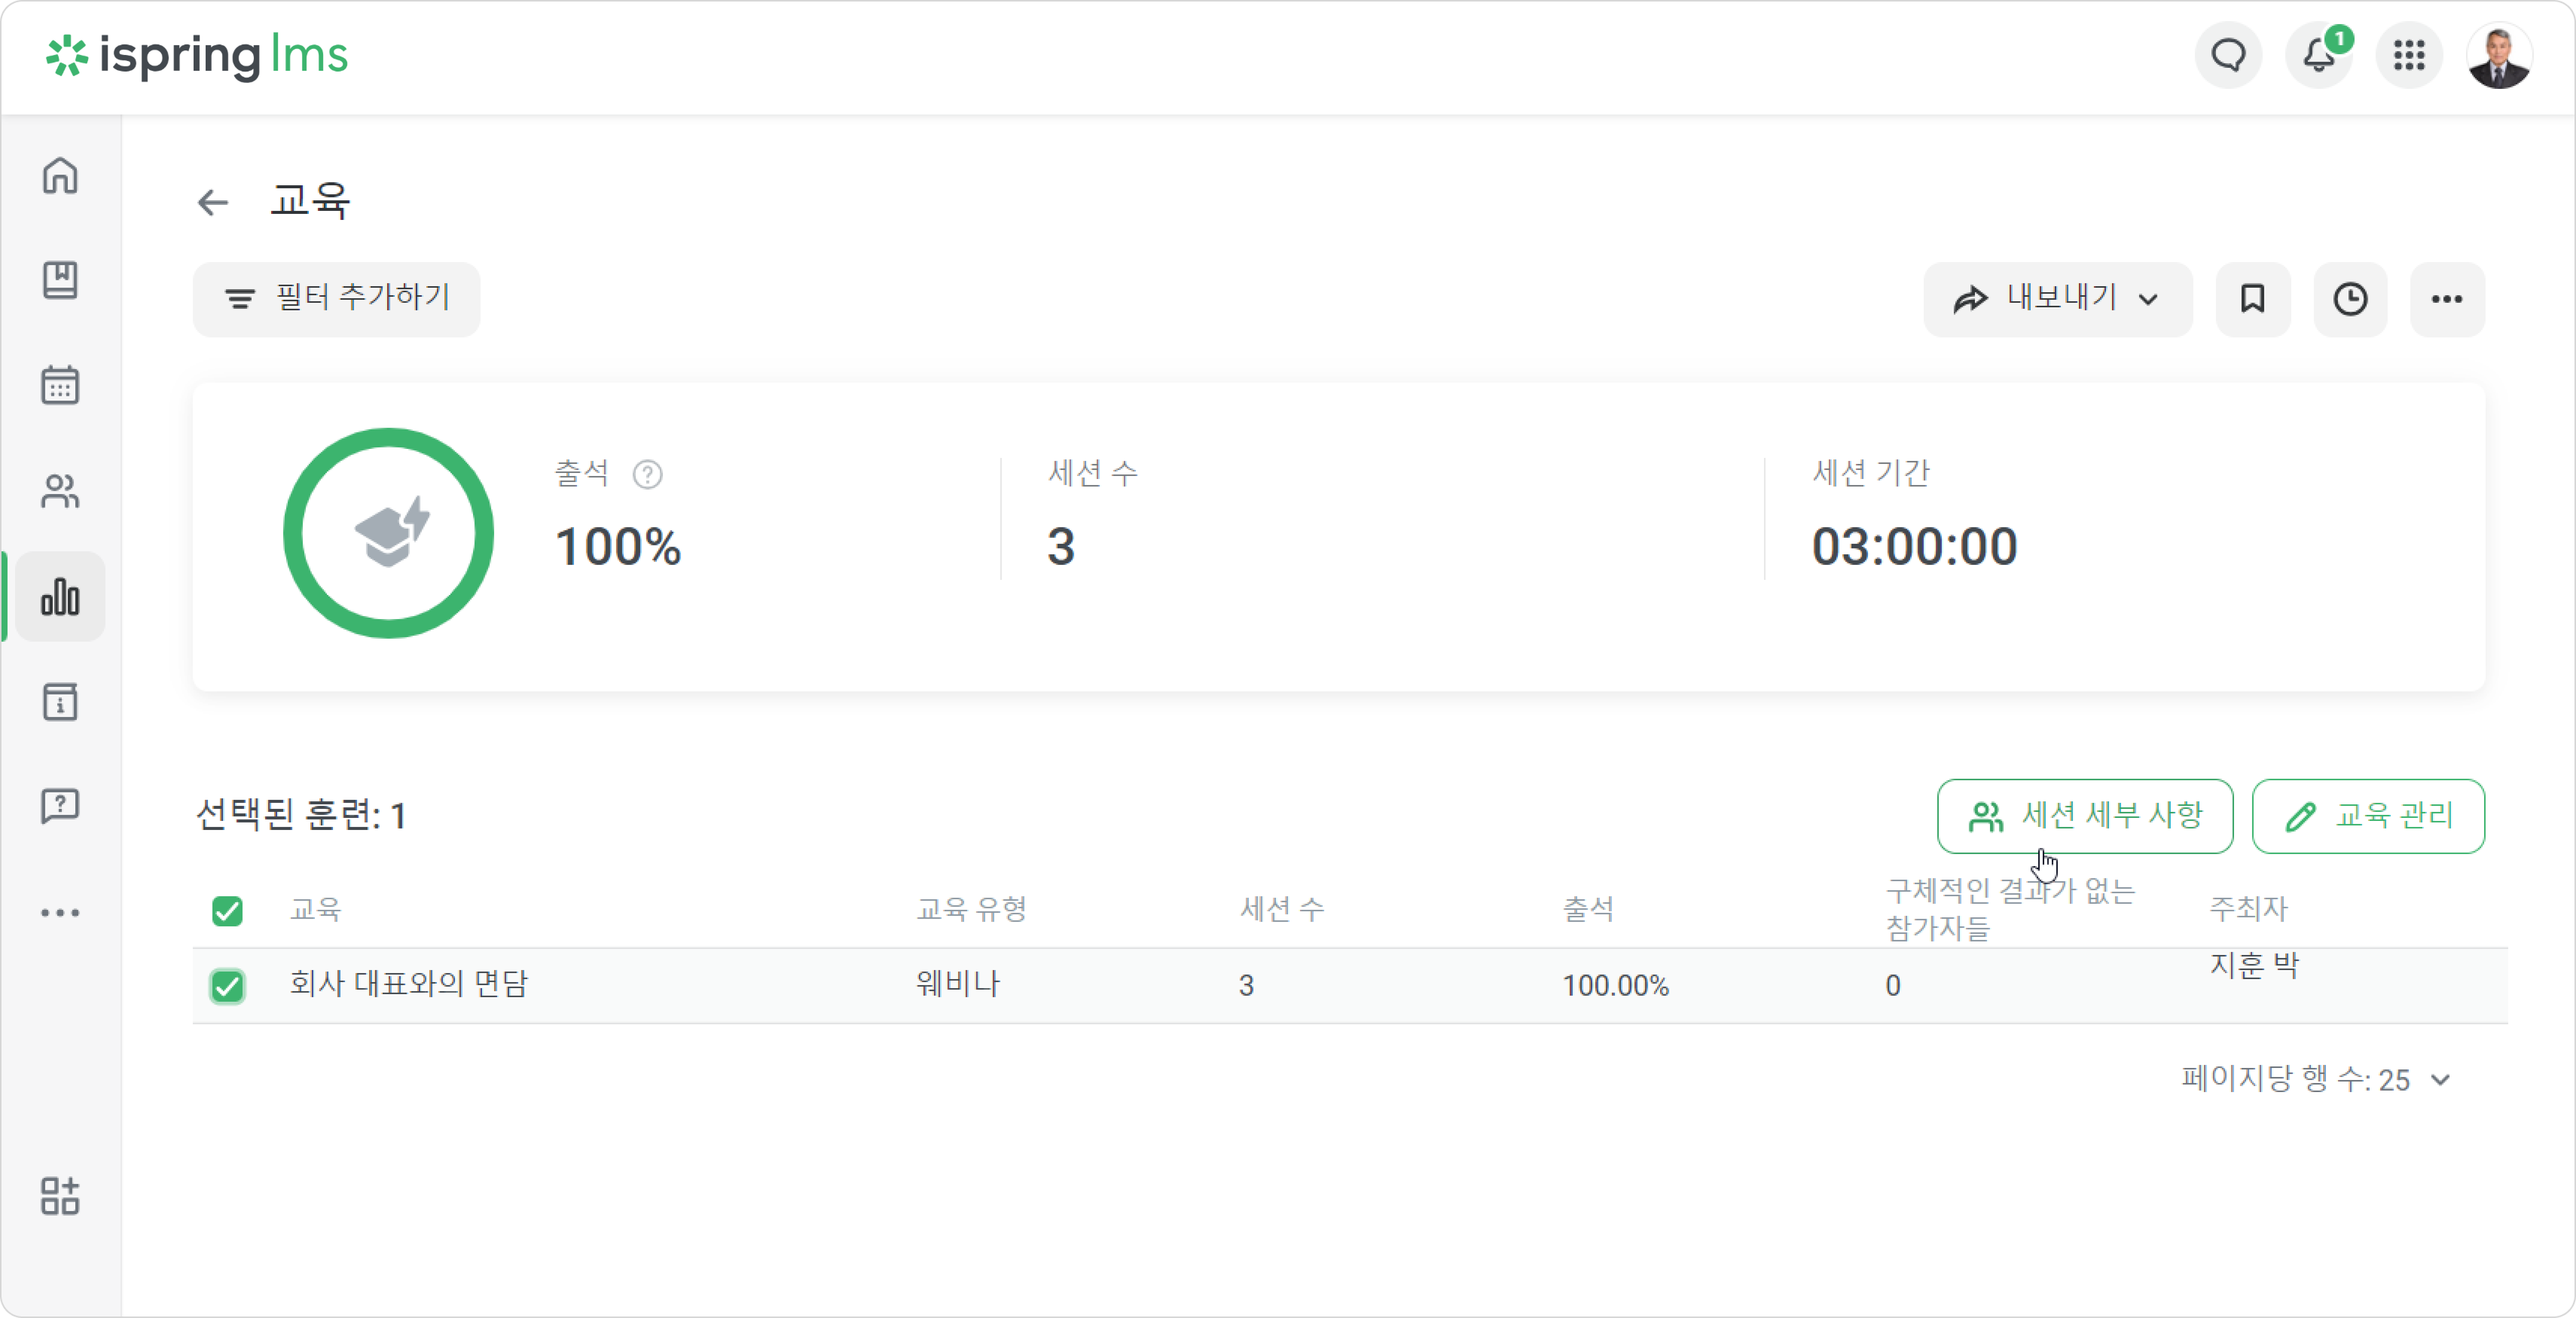Open the Reports bar chart sidebar icon
This screenshot has width=2576, height=1318.
(60, 596)
